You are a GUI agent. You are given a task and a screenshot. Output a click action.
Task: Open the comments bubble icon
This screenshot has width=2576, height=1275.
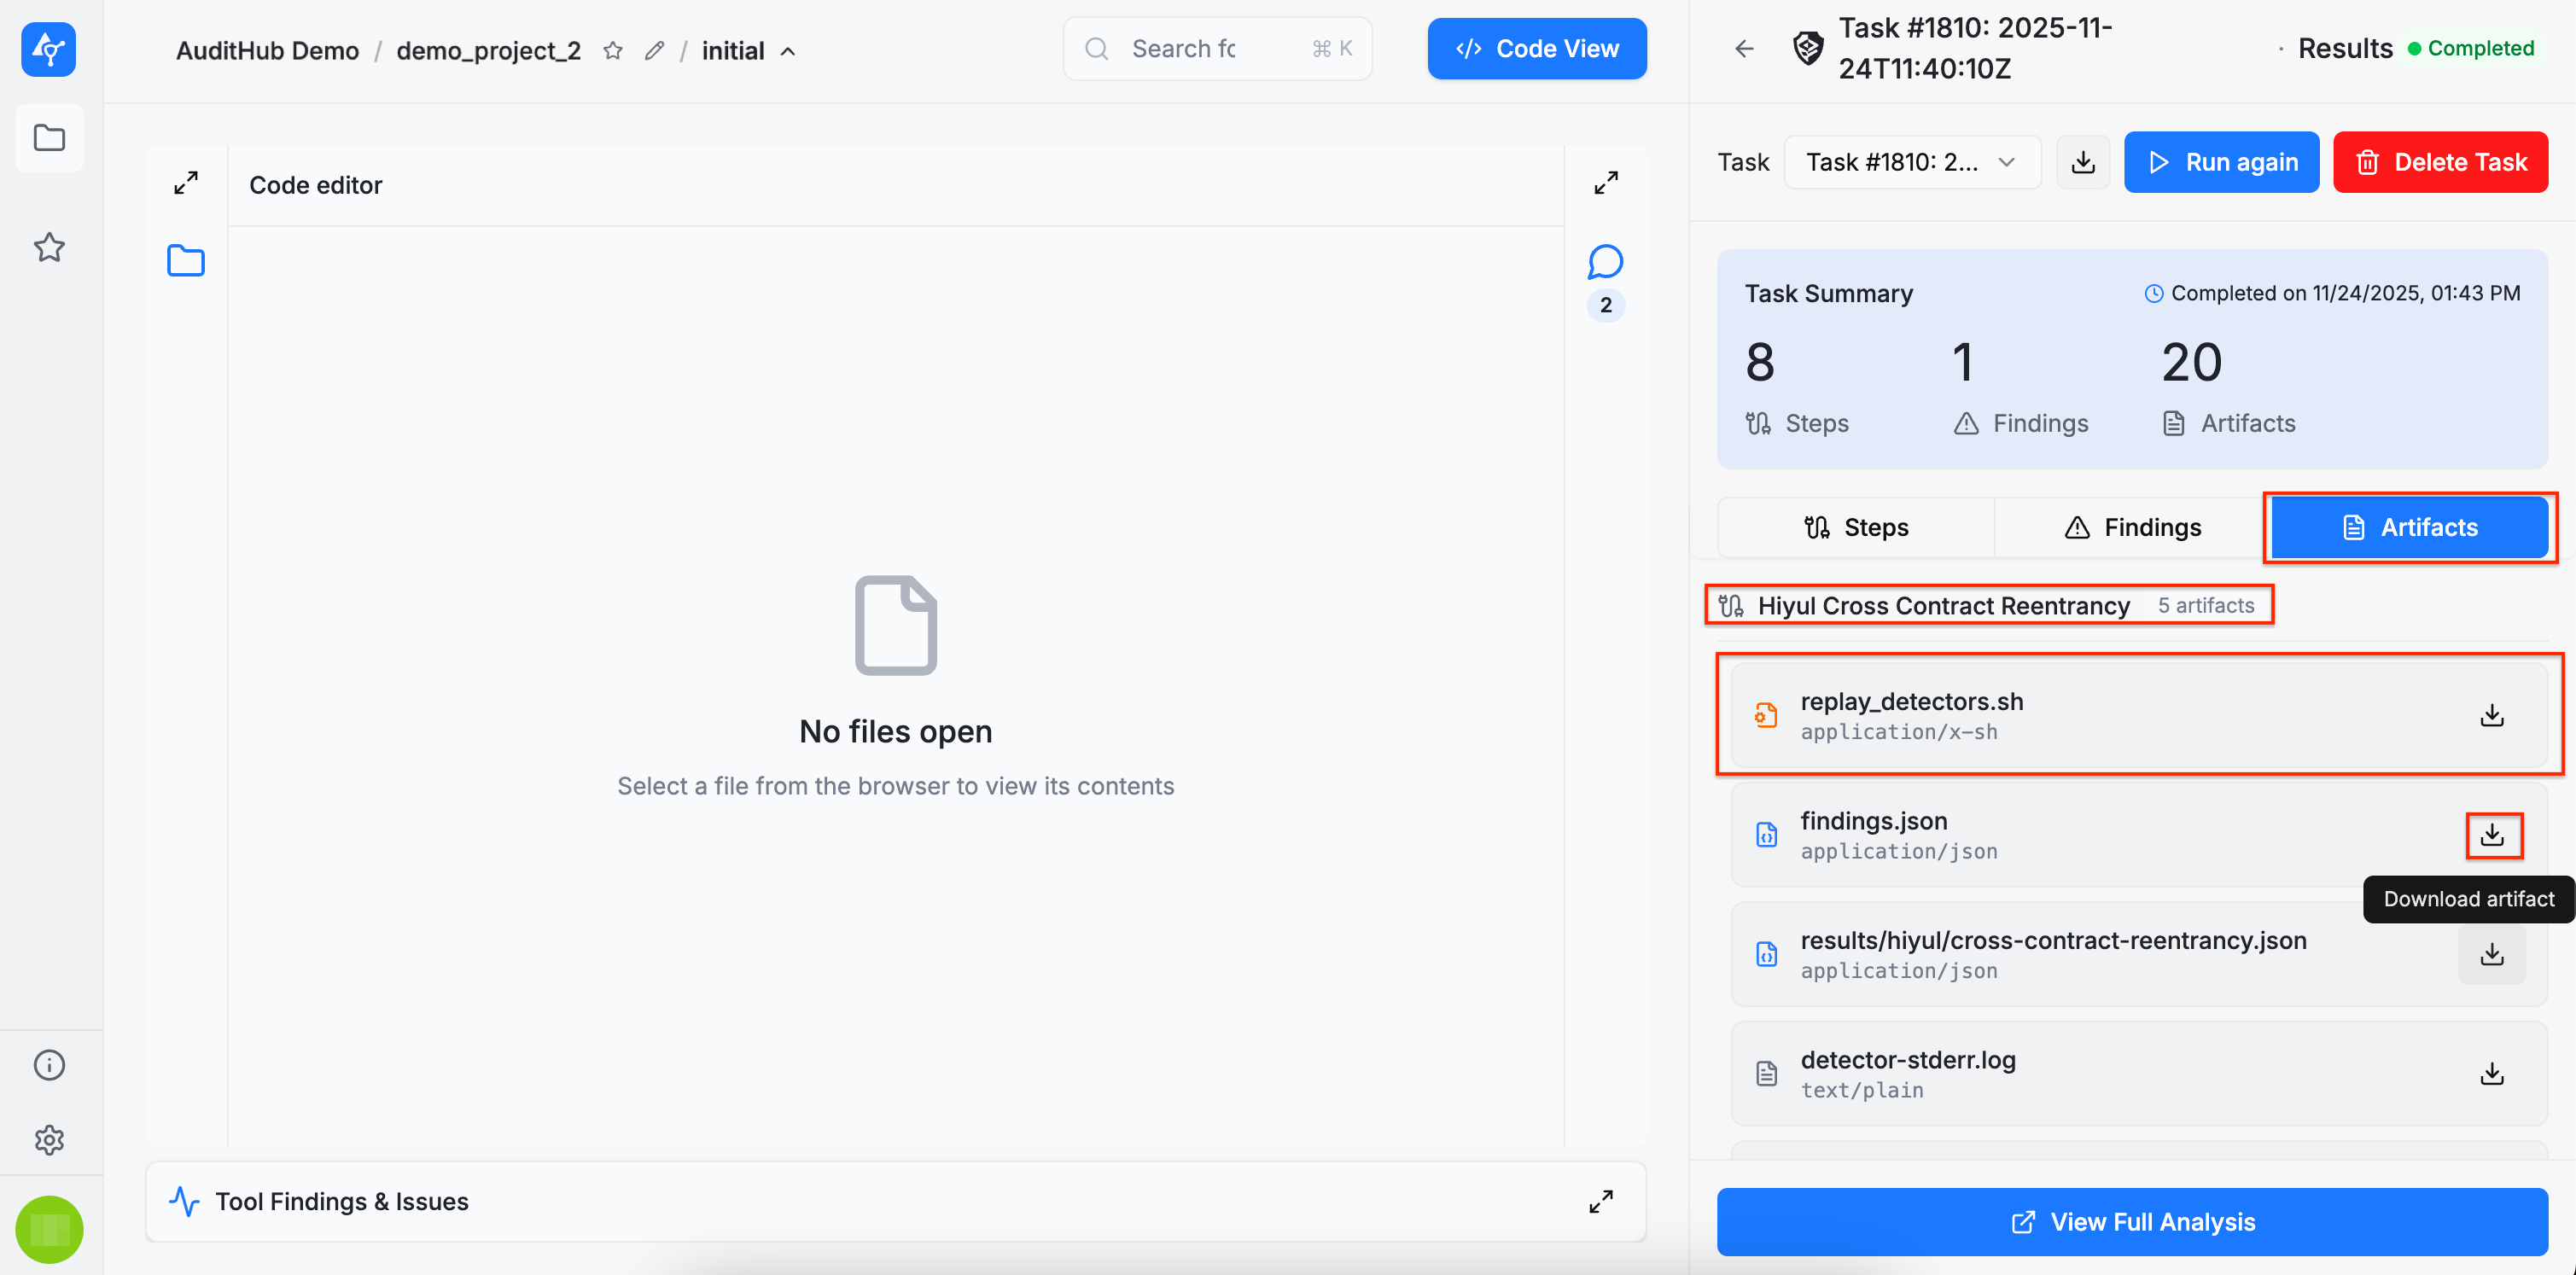click(x=1605, y=262)
